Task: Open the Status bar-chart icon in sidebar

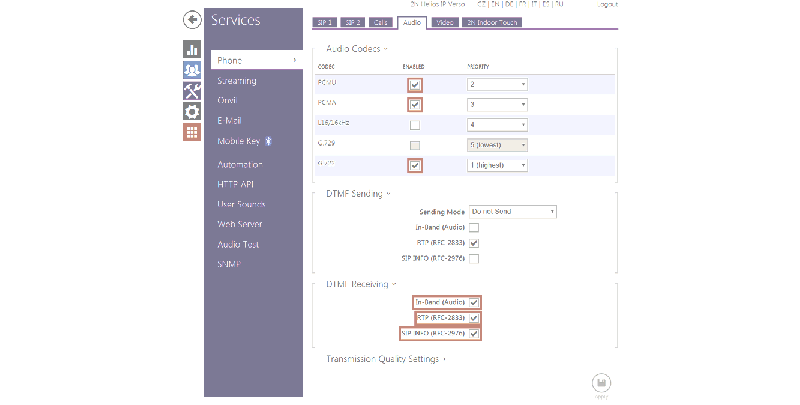Action: 192,49
